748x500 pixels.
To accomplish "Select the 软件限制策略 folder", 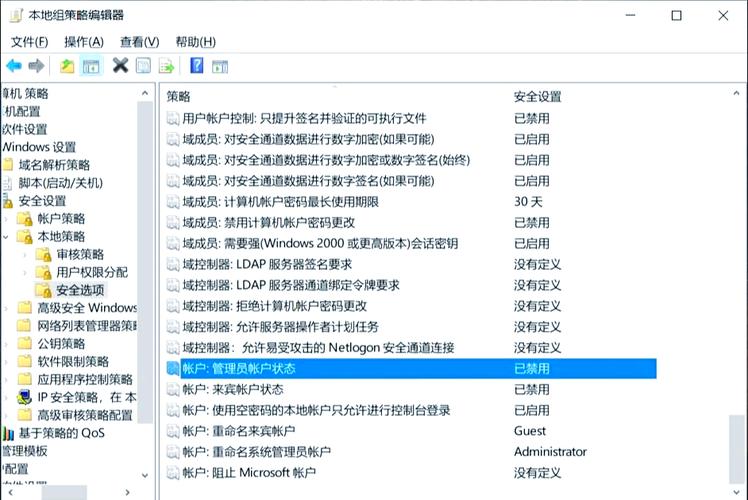I will point(73,361).
